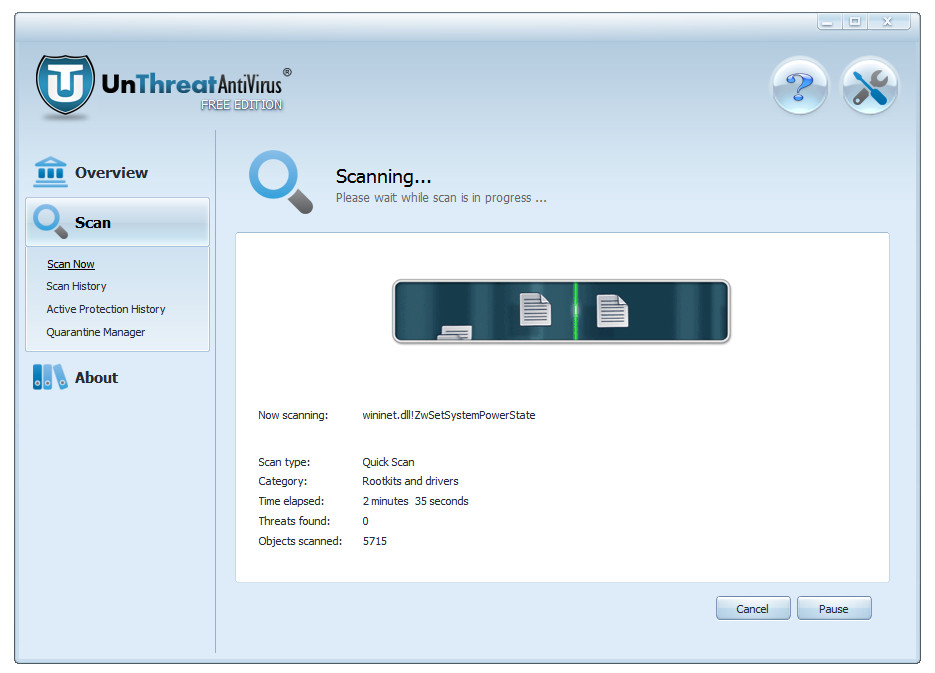This screenshot has width=935, height=673.
Task: Minimize the UnThreat window
Action: (829, 22)
